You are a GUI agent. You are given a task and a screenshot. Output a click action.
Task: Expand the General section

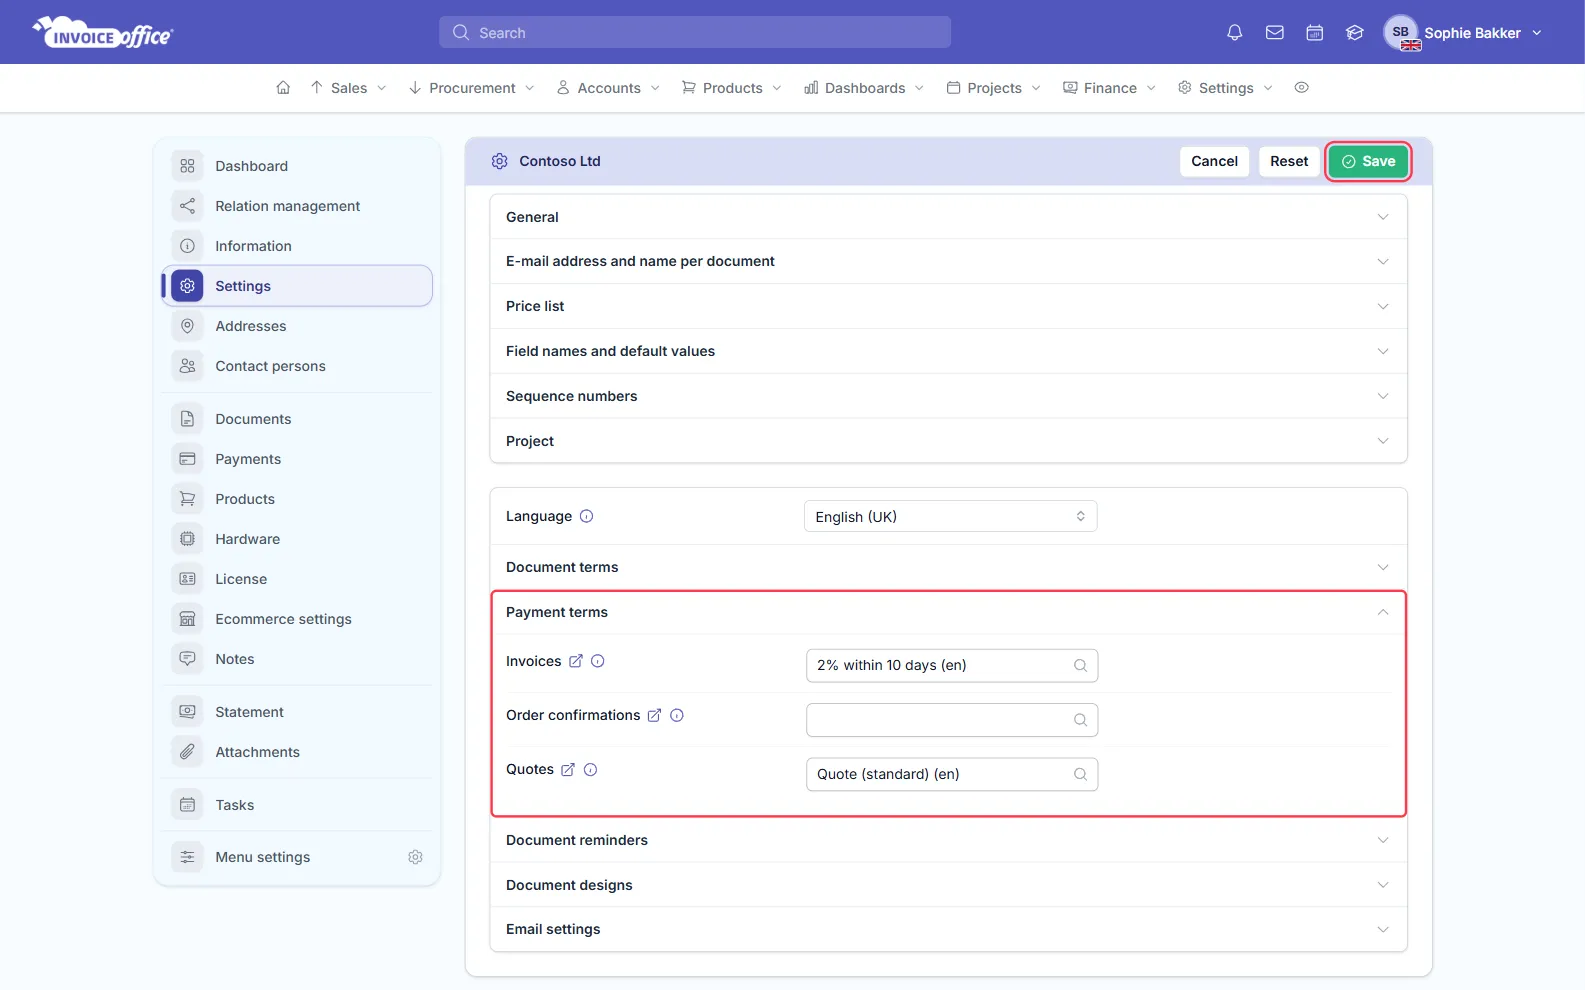(x=948, y=217)
